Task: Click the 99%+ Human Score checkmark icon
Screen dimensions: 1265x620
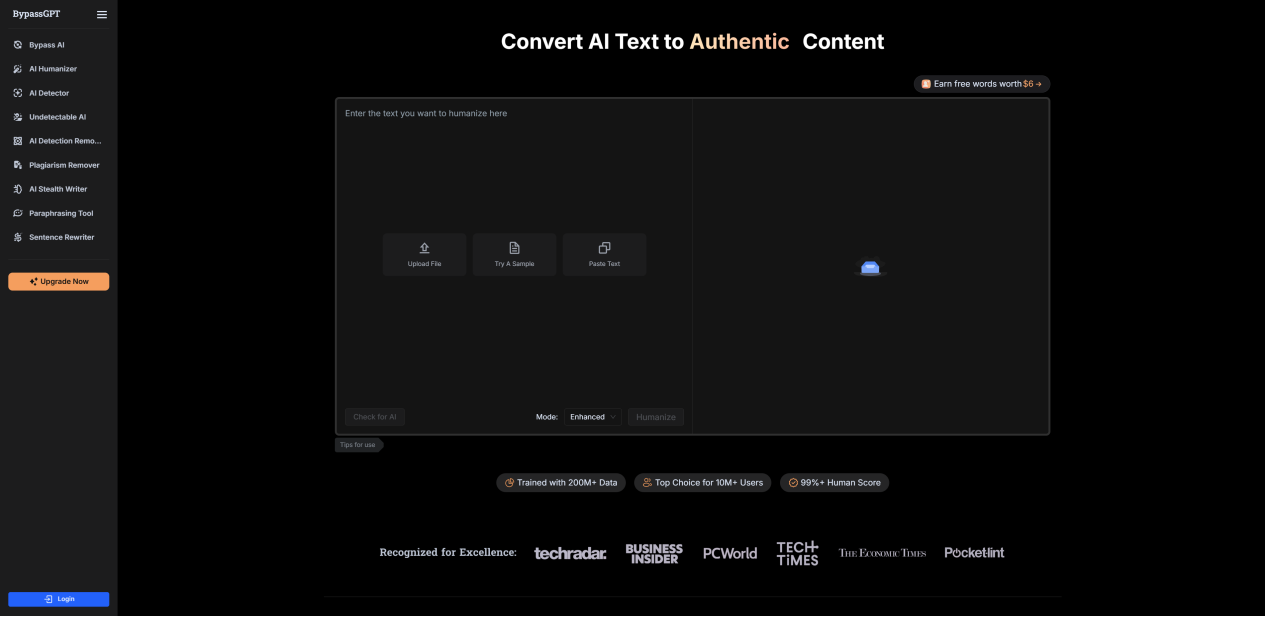Action: [x=793, y=482]
